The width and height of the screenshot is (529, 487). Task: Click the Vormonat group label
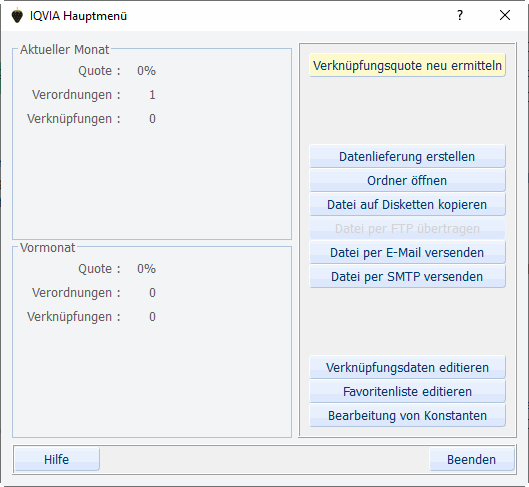click(48, 248)
